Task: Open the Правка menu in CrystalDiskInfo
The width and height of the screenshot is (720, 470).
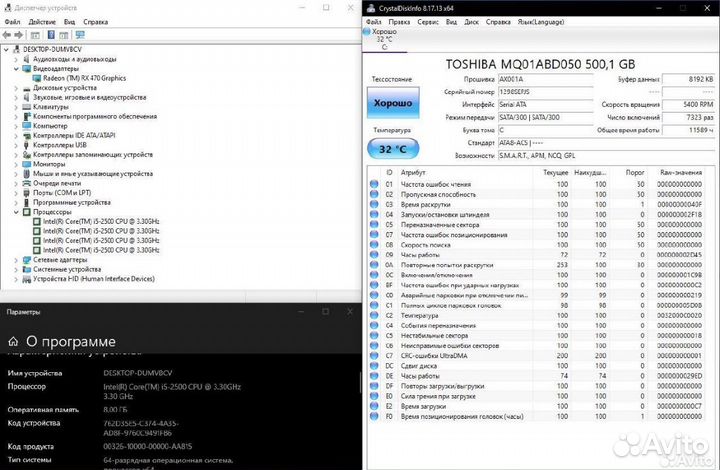Action: (x=399, y=22)
